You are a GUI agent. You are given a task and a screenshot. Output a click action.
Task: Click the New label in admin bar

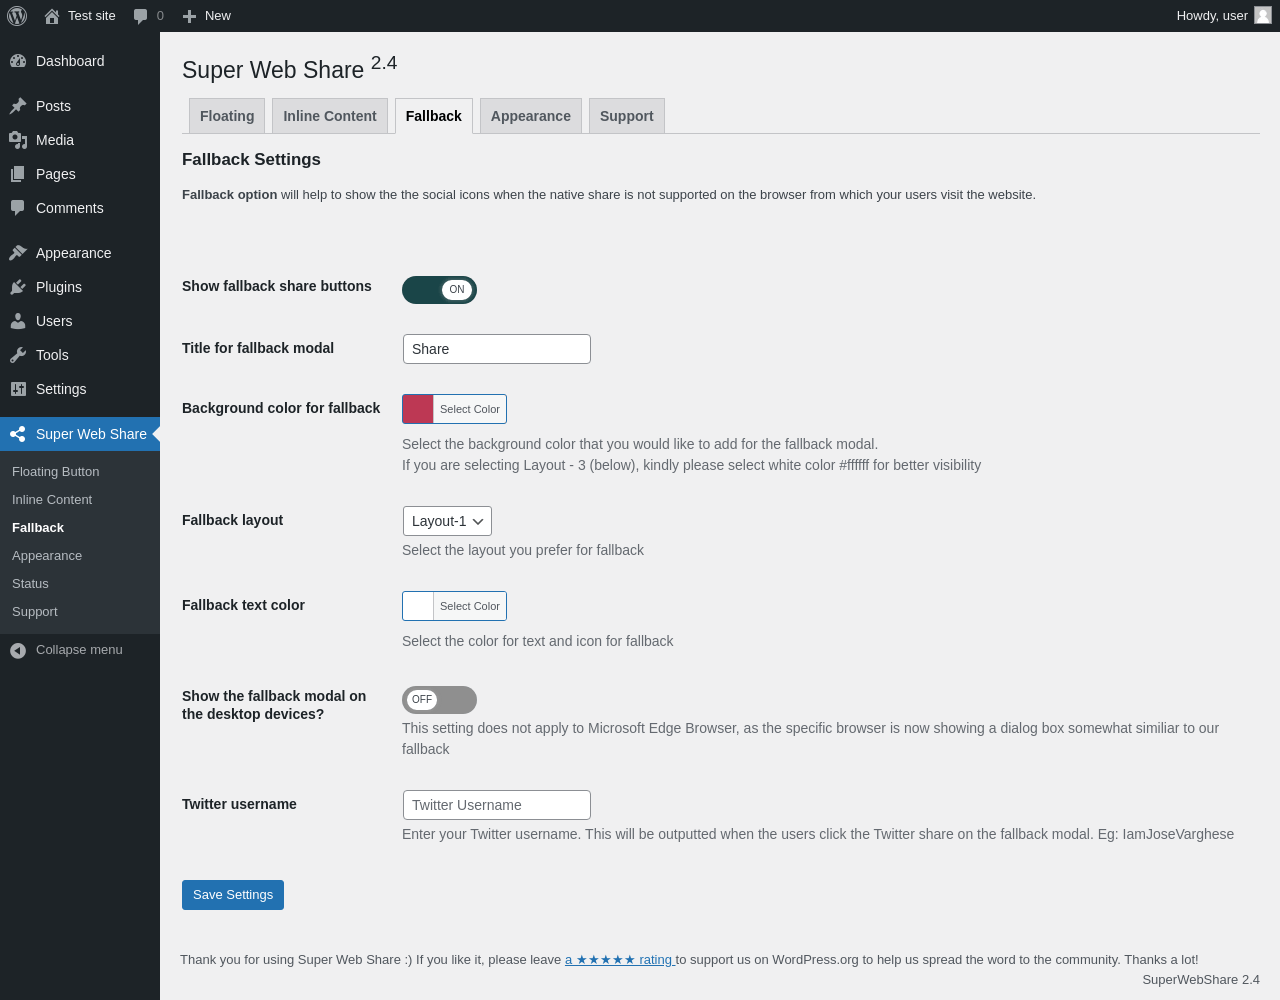pyautogui.click(x=218, y=16)
